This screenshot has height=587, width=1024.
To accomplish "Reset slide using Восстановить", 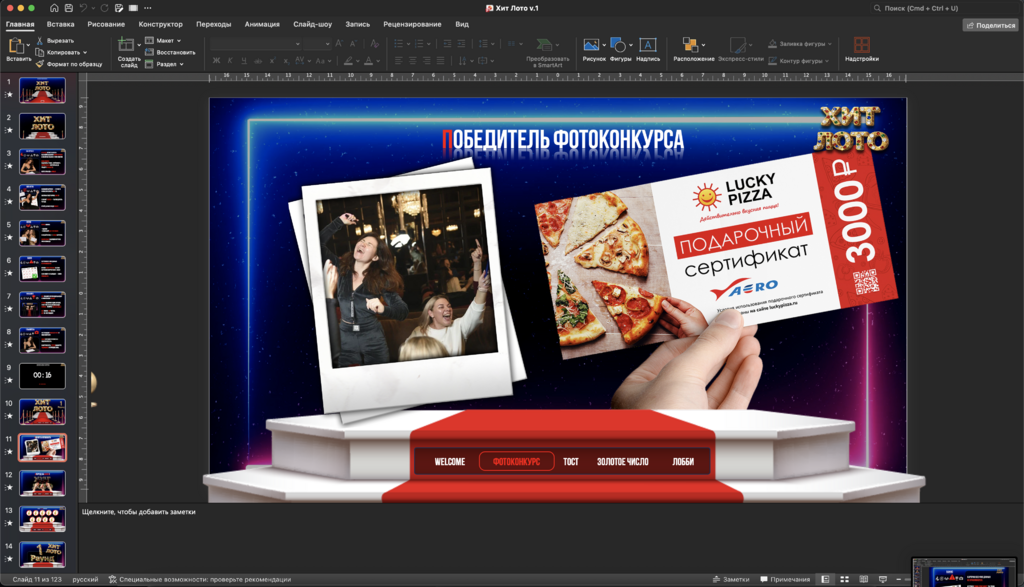I will point(170,52).
